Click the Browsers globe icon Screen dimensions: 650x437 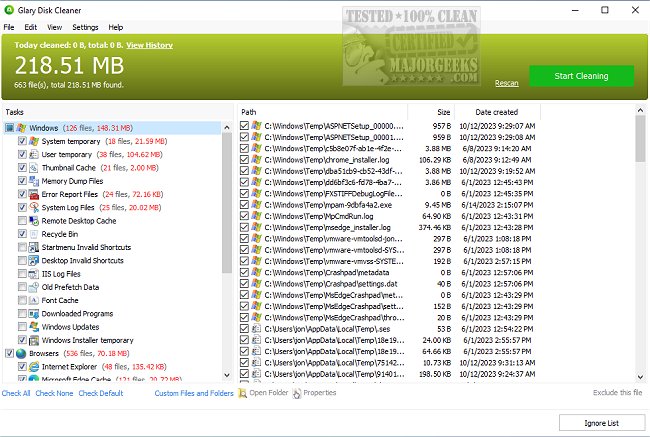[x=22, y=353]
